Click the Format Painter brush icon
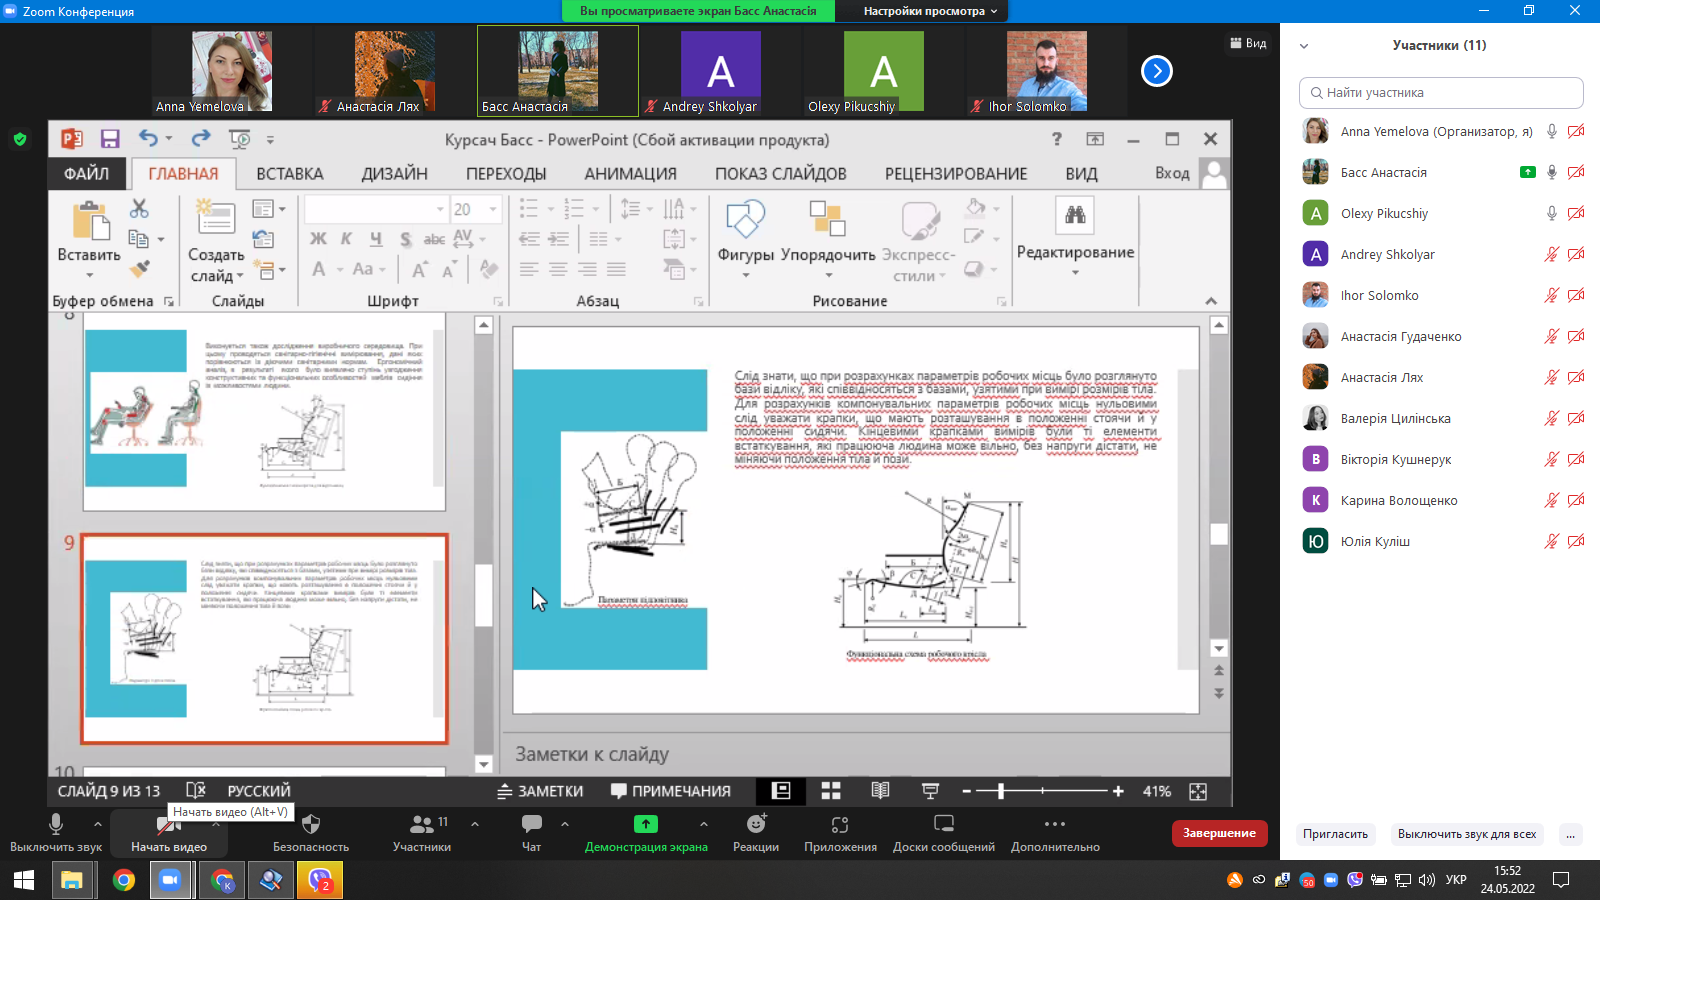1690x1008 pixels. pos(139,268)
